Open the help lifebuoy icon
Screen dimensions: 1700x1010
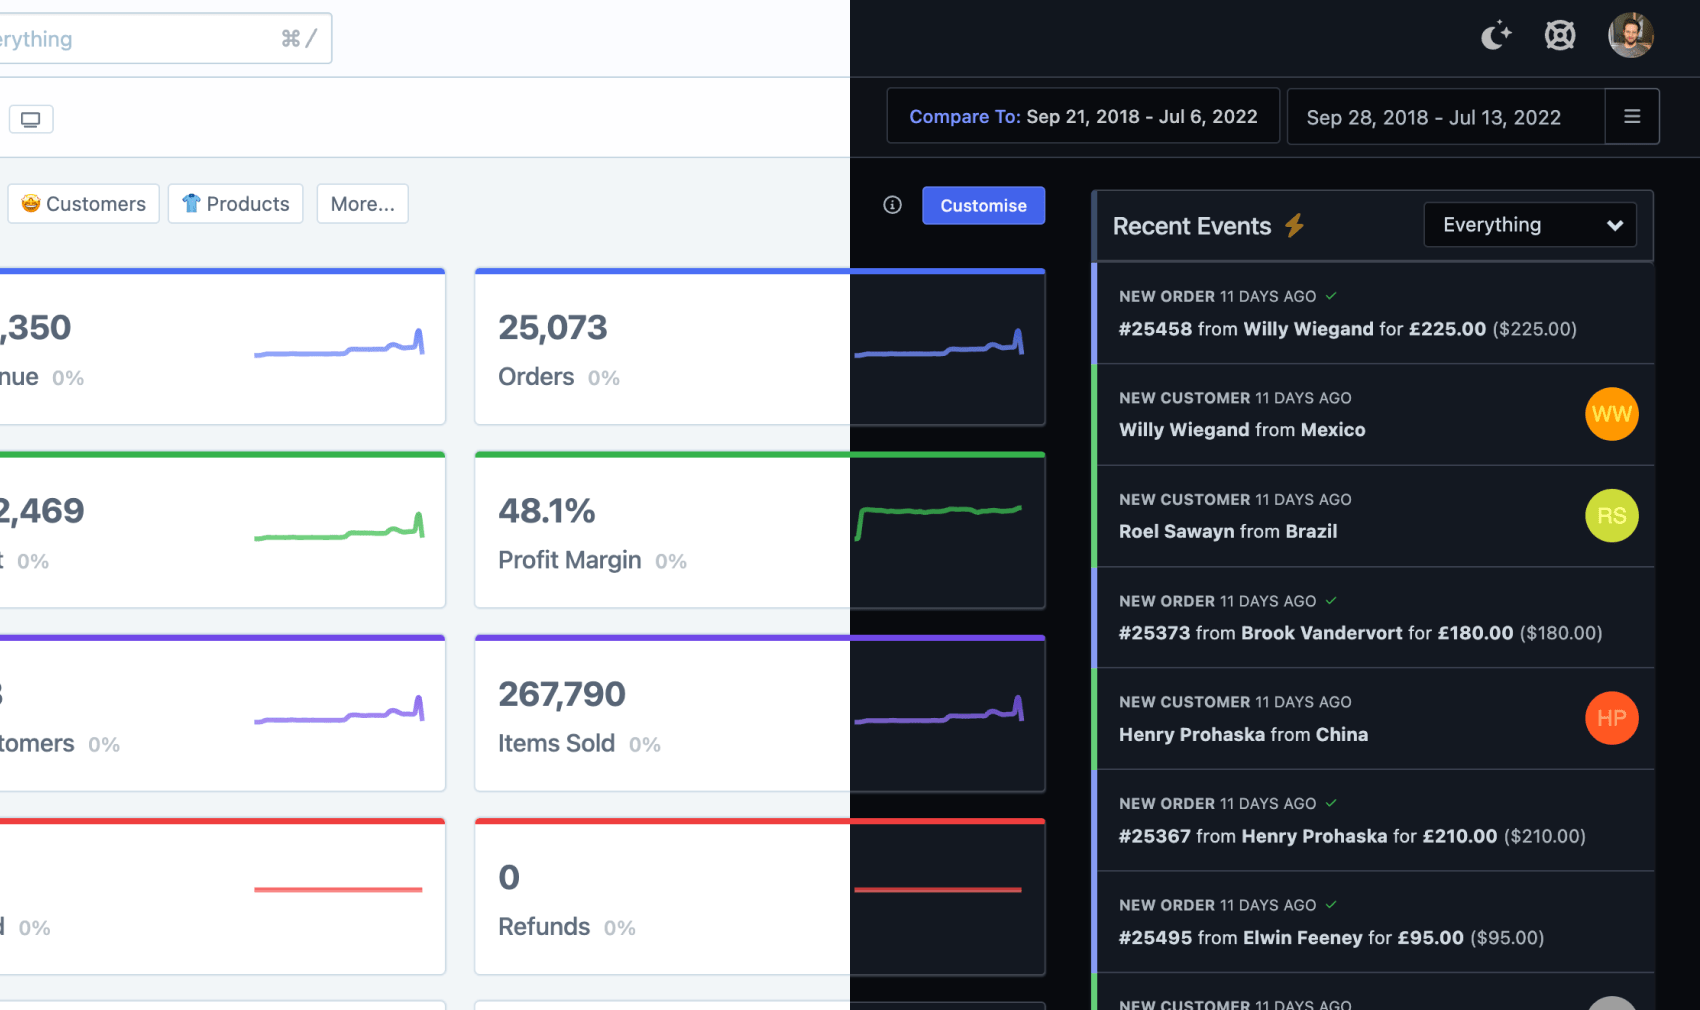[x=1559, y=36]
